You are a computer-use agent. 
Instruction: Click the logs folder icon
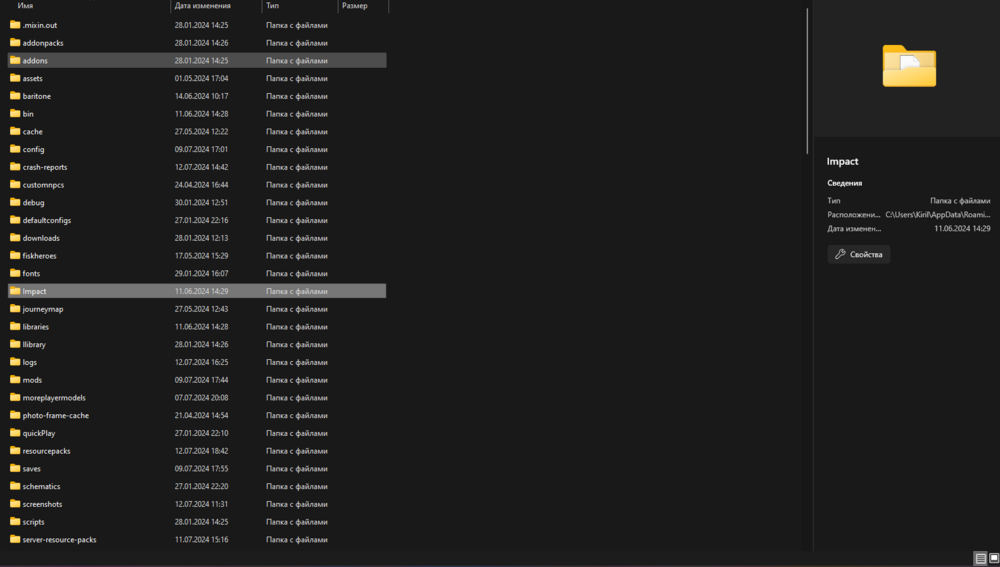[x=15, y=362]
